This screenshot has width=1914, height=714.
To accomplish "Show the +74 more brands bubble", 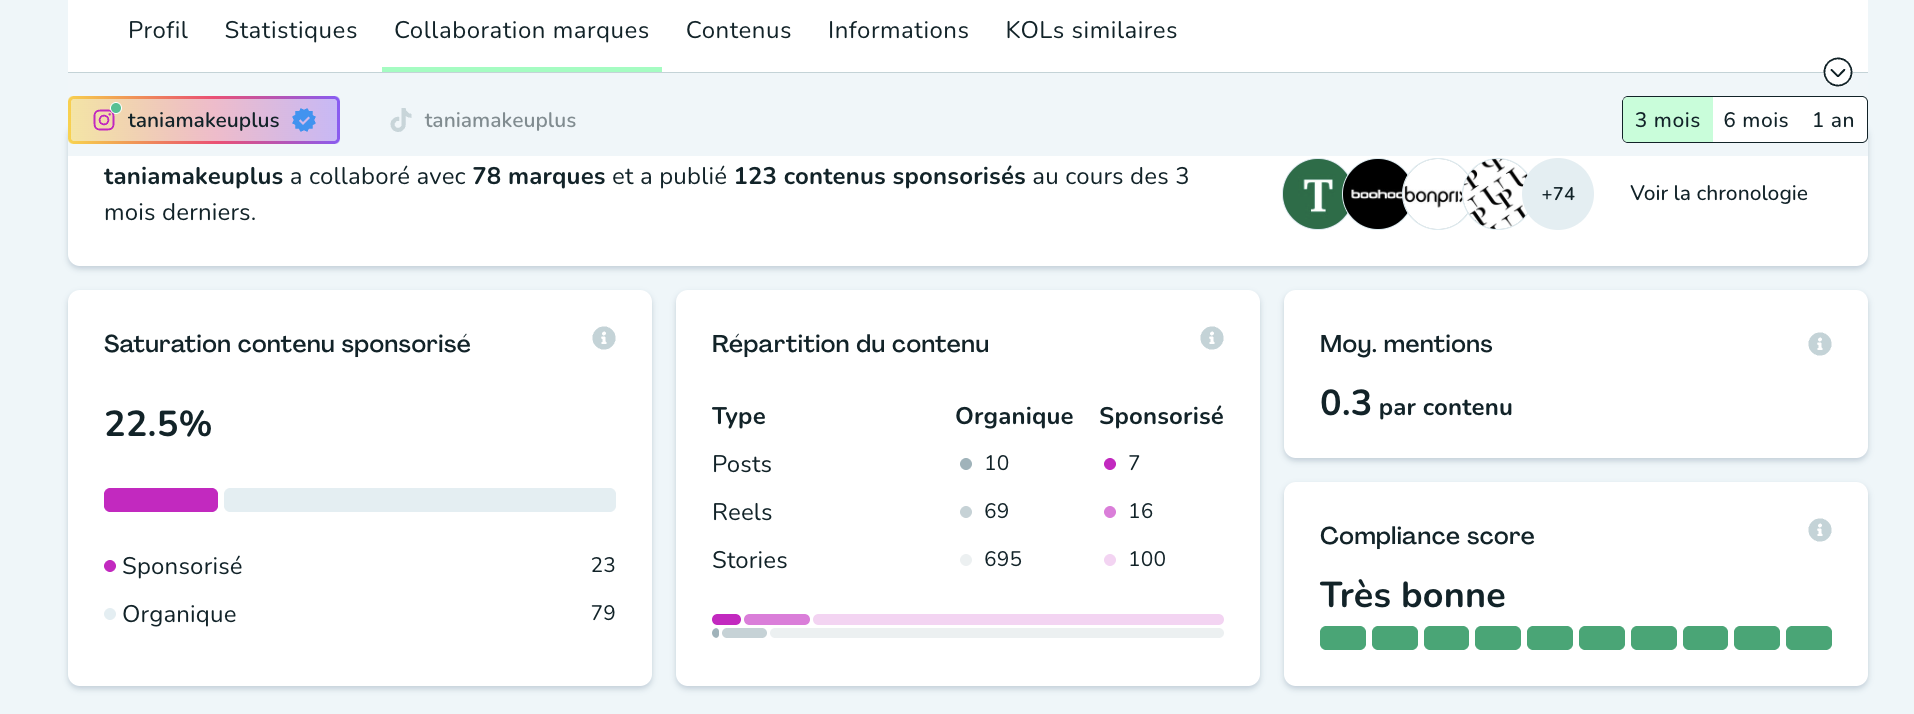I will tap(1558, 194).
